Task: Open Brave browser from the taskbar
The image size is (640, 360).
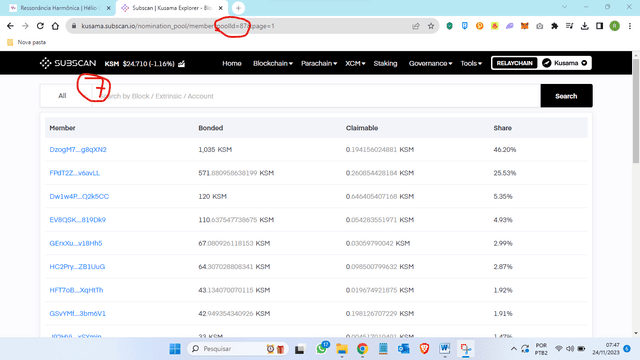Action: (x=424, y=349)
